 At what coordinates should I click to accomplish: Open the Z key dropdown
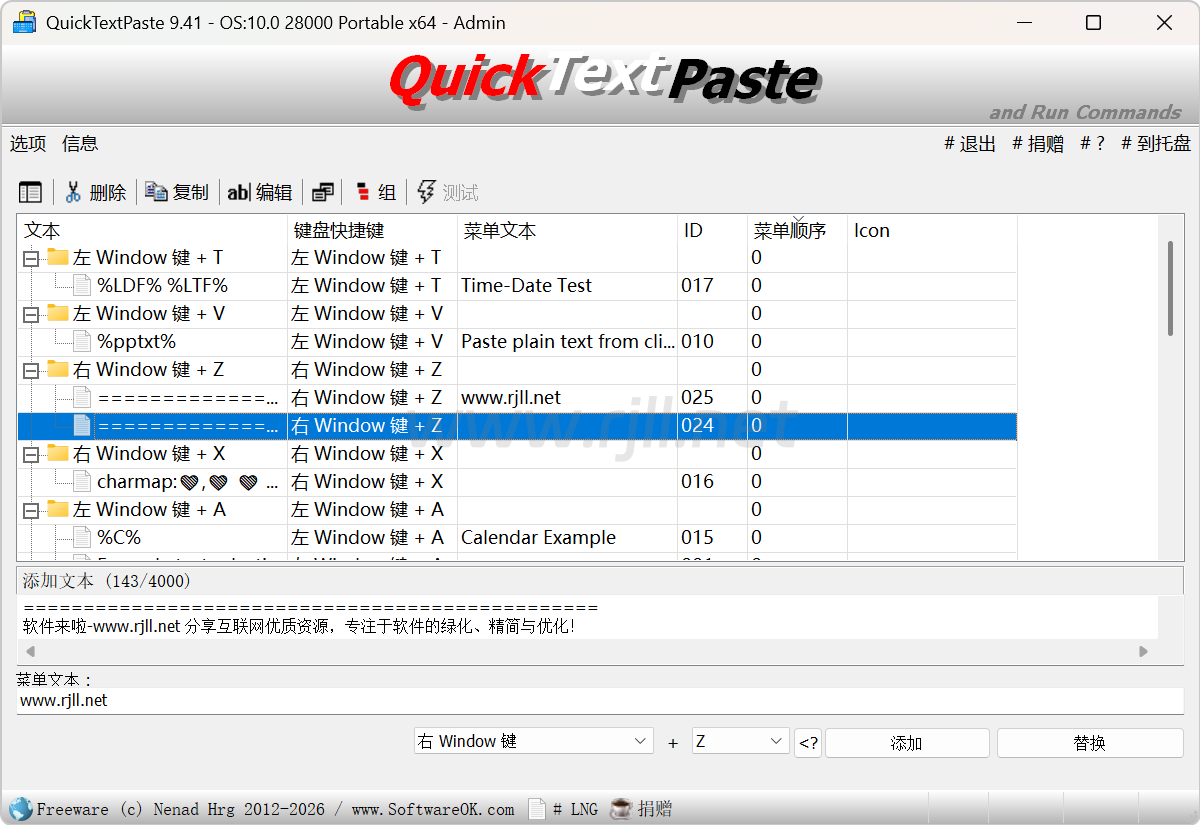(x=740, y=742)
